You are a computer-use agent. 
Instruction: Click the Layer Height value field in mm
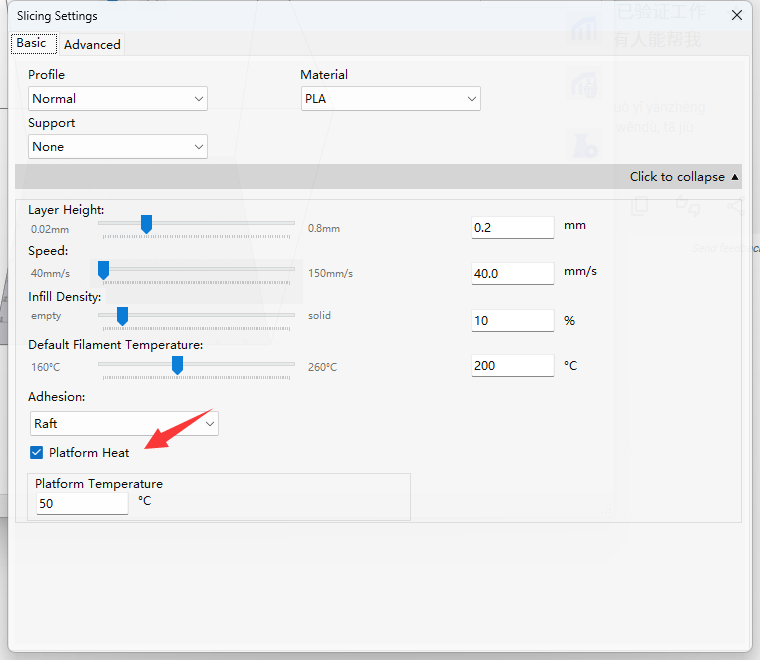512,227
